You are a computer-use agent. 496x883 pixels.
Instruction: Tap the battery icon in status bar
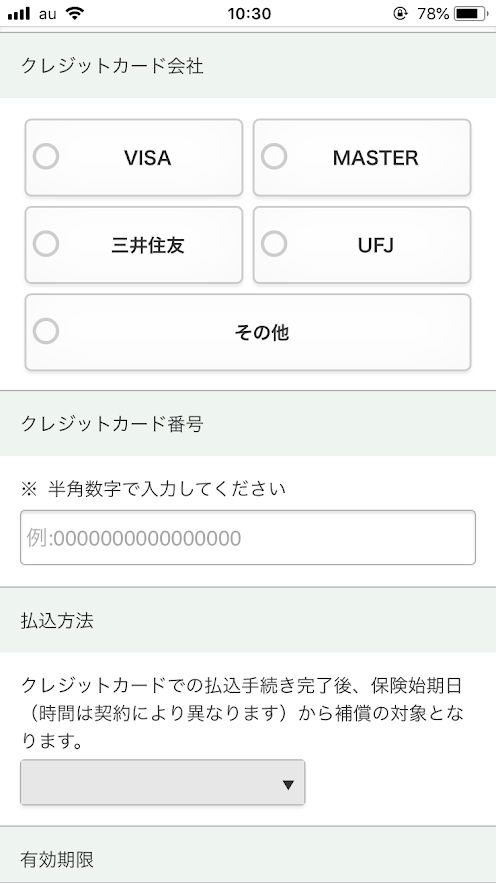(470, 14)
